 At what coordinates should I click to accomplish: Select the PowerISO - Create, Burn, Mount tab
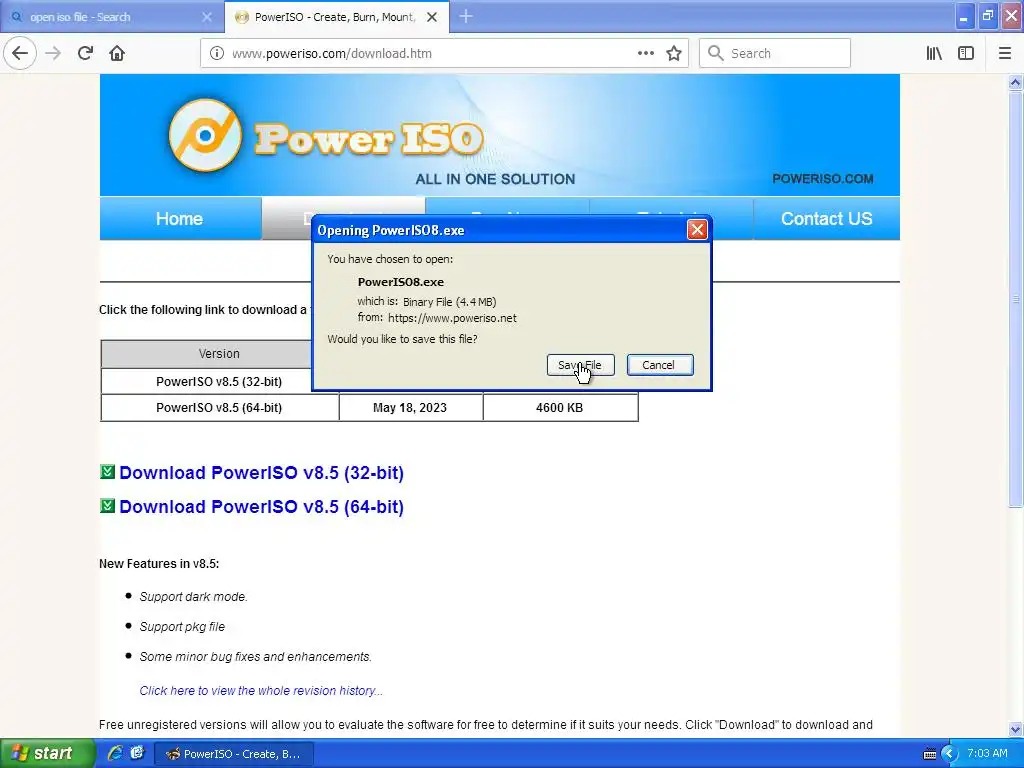click(336, 17)
